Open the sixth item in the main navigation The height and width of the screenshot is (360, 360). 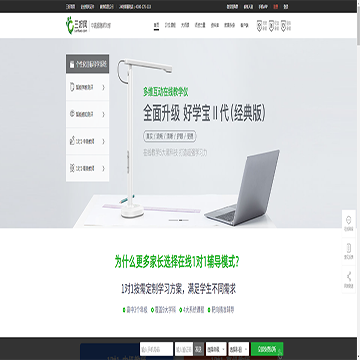(229, 25)
